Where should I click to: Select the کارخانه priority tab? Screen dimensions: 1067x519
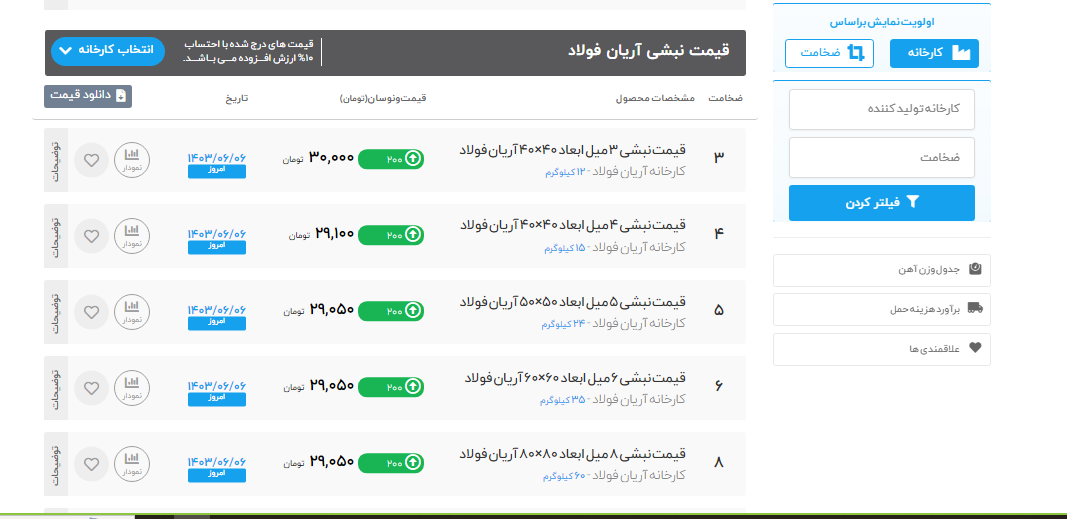(x=934, y=53)
